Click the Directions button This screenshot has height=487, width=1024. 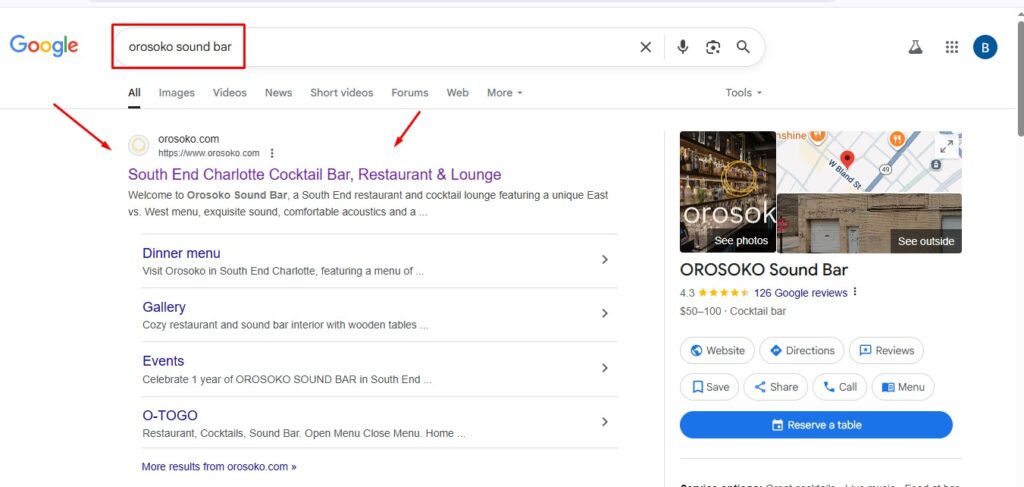coord(802,351)
